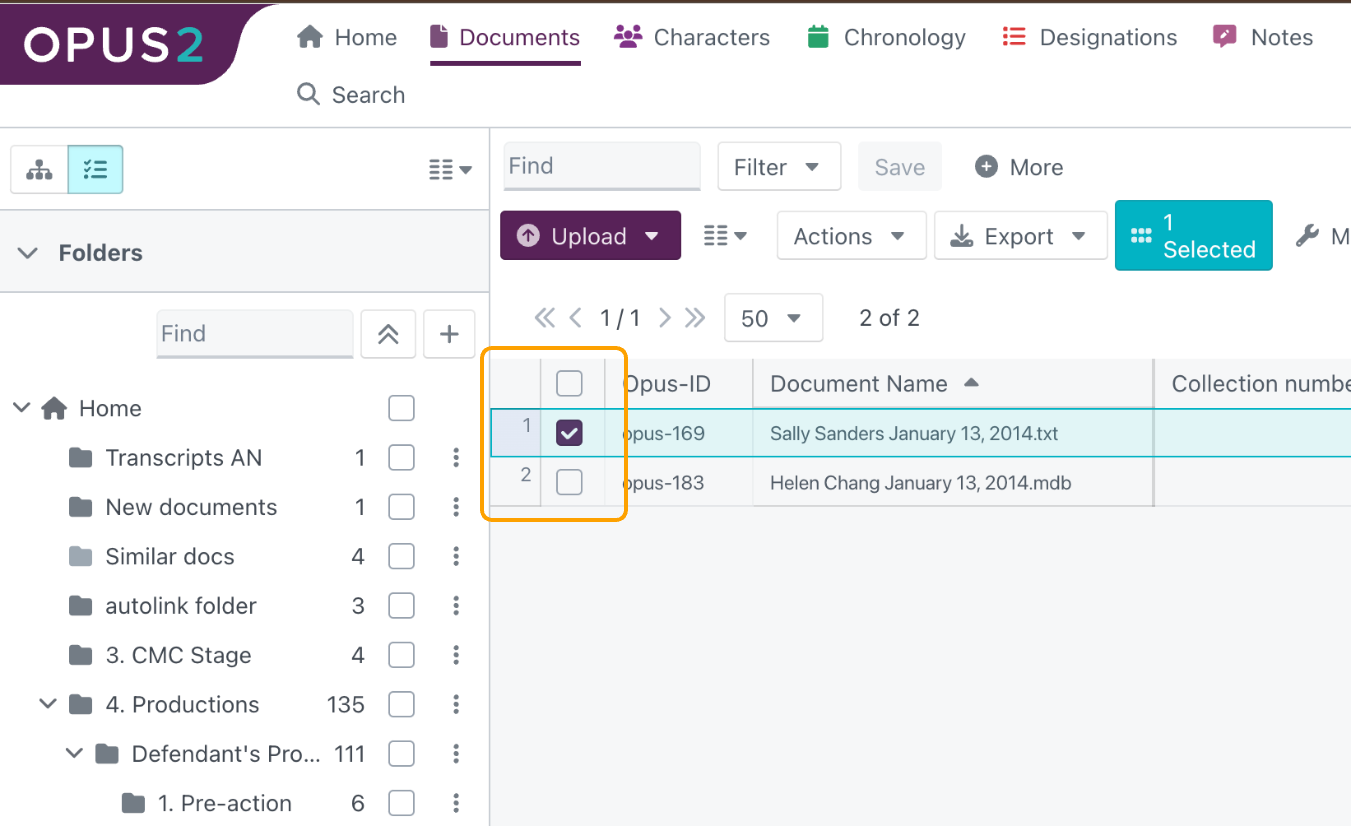Screen dimensions: 1351x826
Task: Open the 1. Pre-action options menu
Action: [x=456, y=803]
